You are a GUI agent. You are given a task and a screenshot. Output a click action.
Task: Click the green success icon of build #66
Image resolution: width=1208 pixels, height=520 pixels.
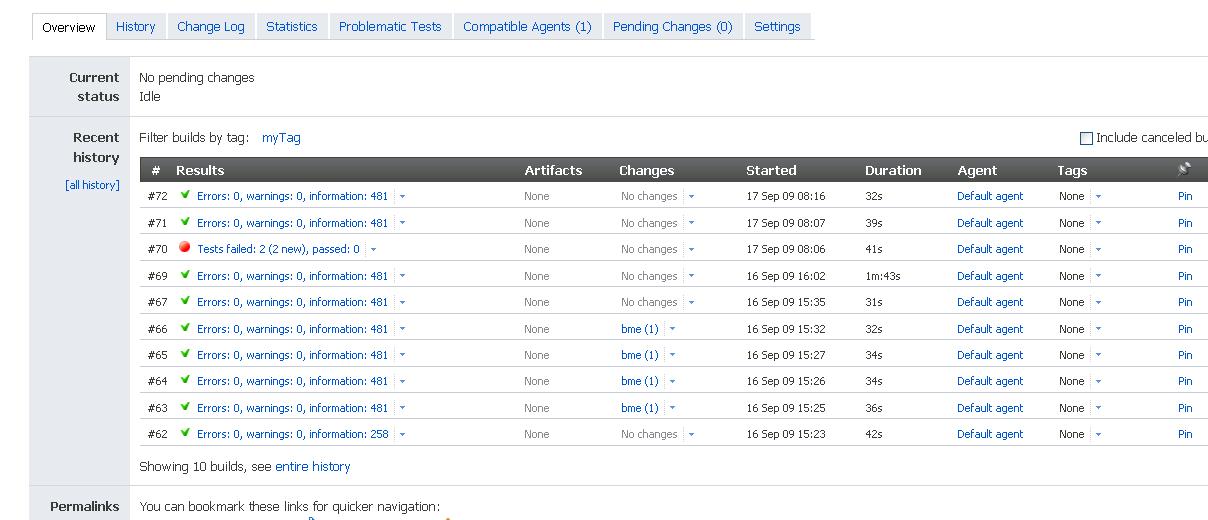tap(185, 328)
